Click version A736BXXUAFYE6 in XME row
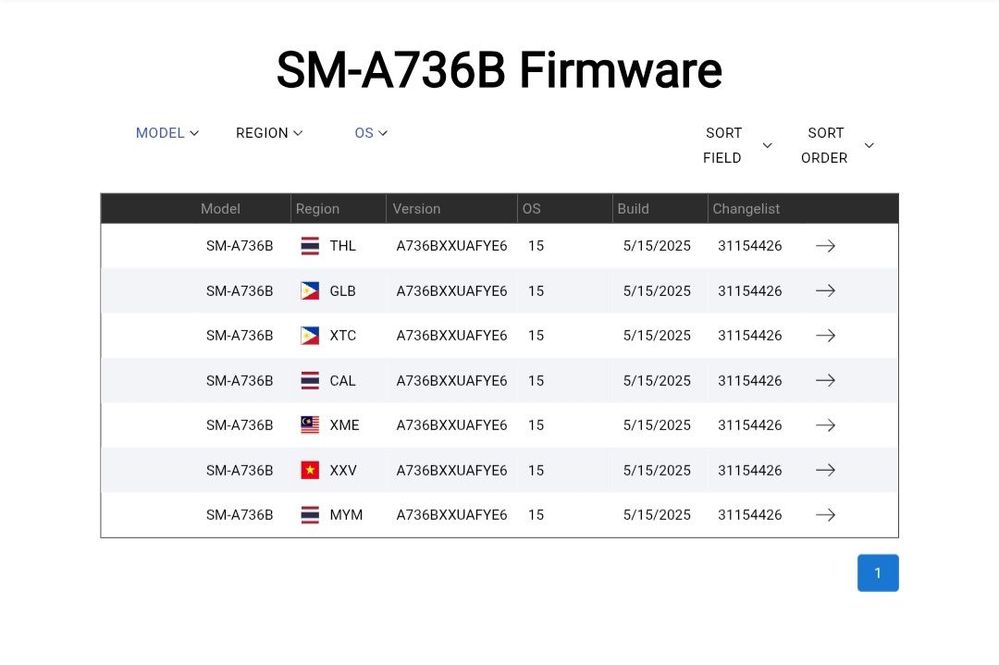This screenshot has height=665, width=999. [452, 425]
